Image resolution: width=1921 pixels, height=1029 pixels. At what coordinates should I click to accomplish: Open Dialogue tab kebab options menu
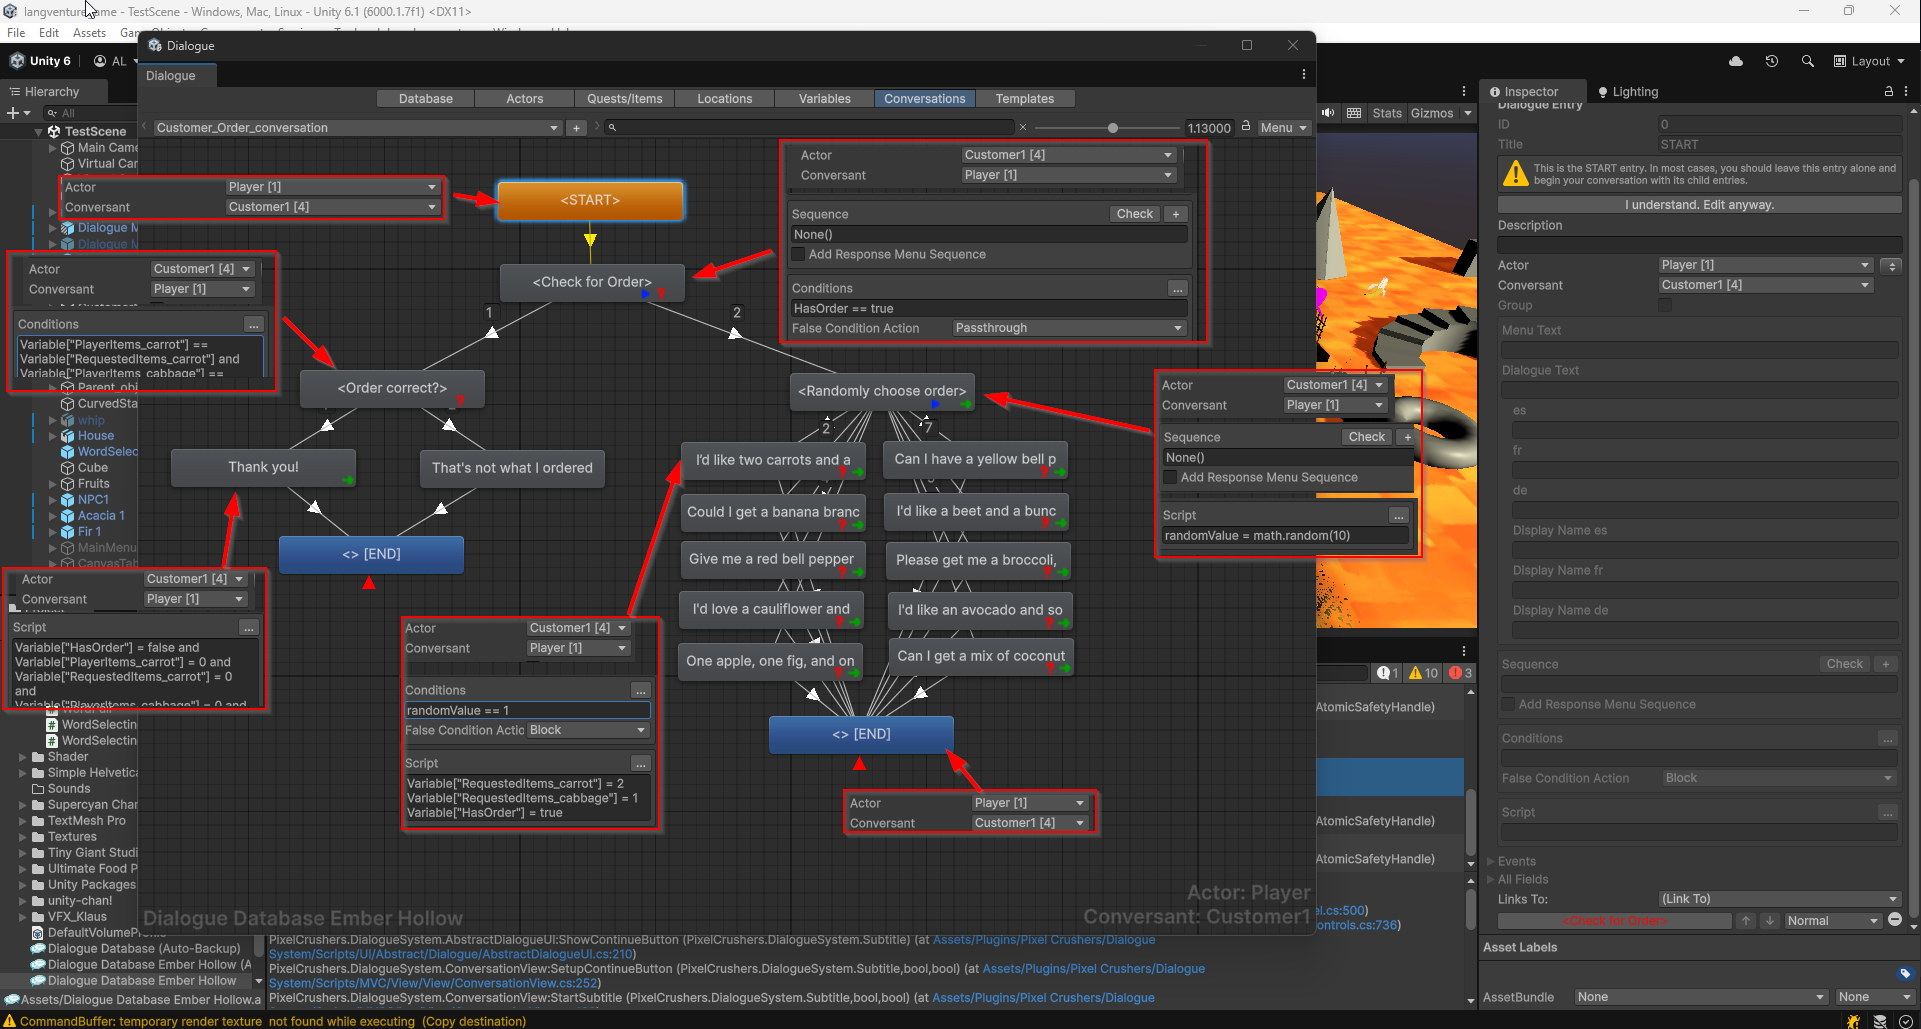(1303, 75)
